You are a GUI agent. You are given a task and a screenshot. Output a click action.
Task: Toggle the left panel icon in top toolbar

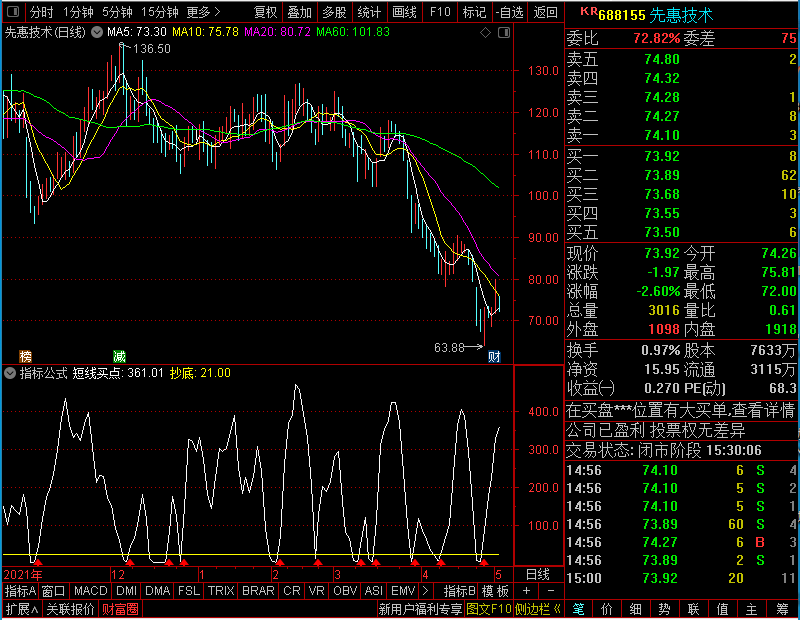click(x=13, y=11)
